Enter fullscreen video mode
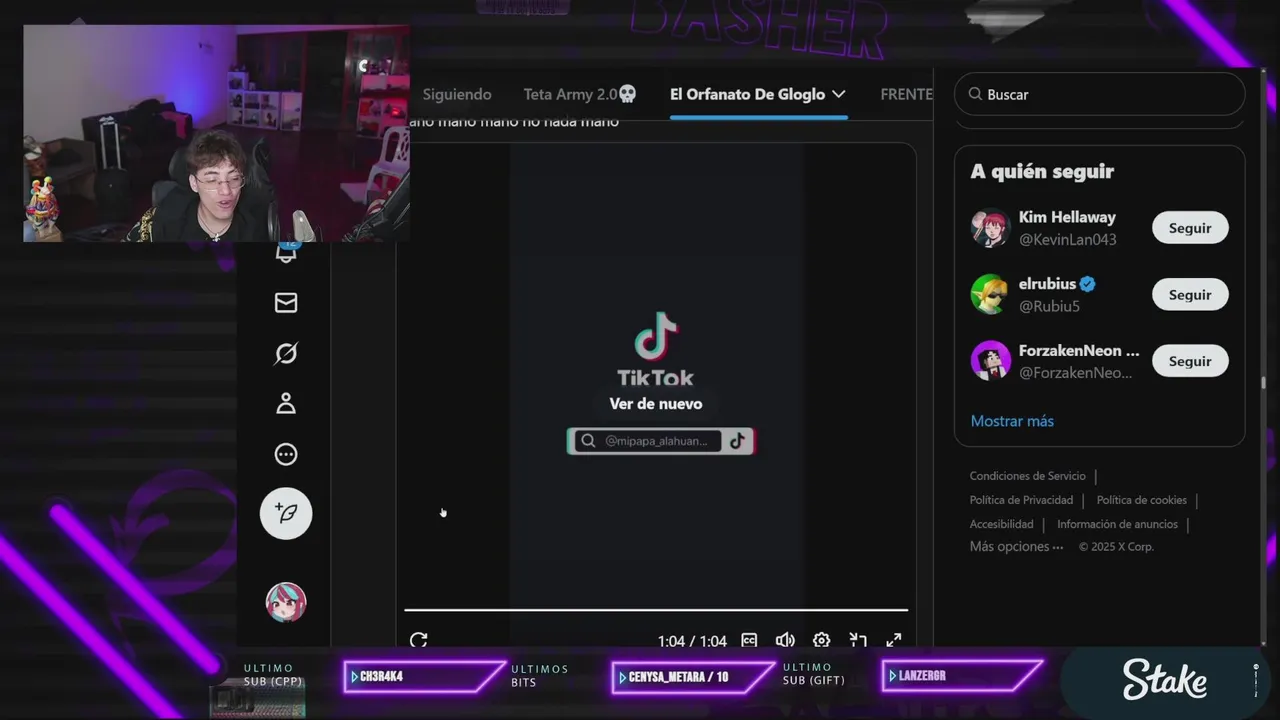 pyautogui.click(x=894, y=640)
